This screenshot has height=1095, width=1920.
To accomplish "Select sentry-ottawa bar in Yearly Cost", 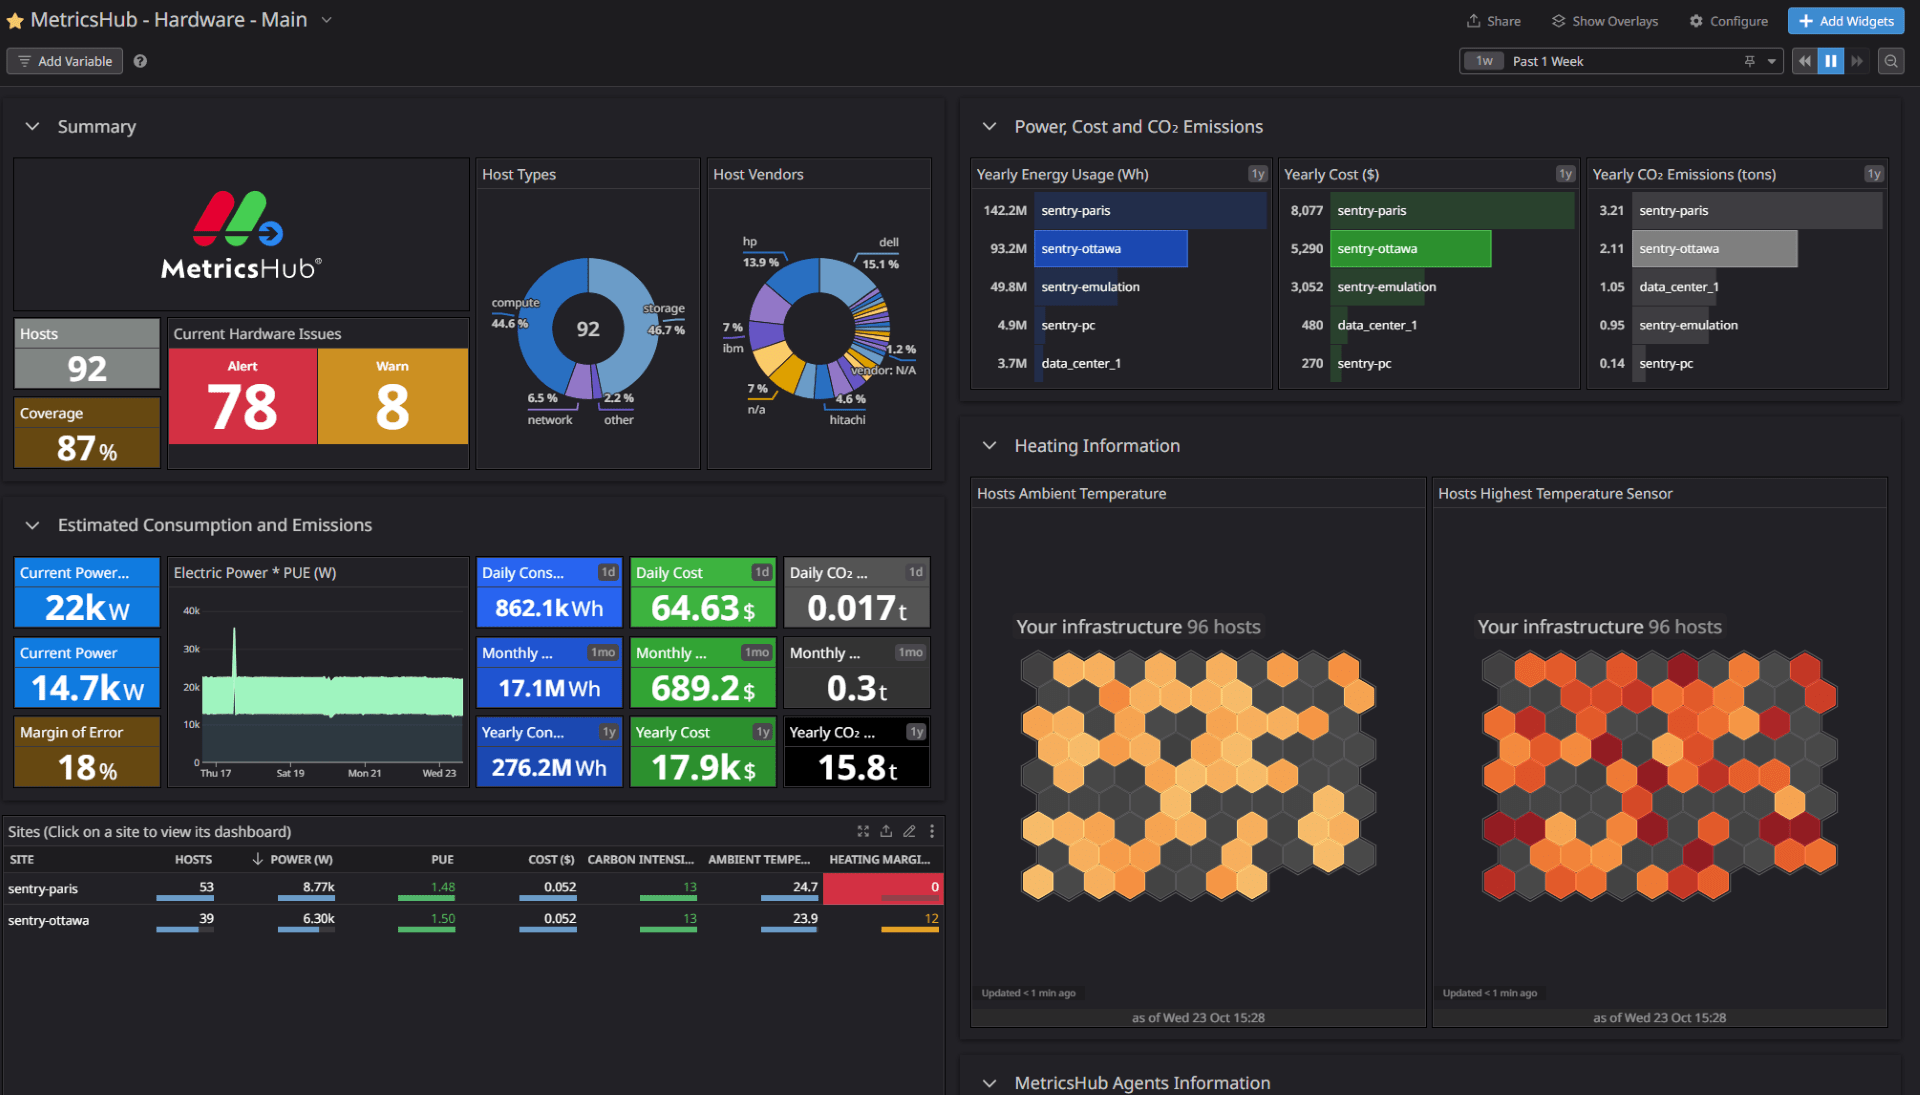I will point(1410,249).
